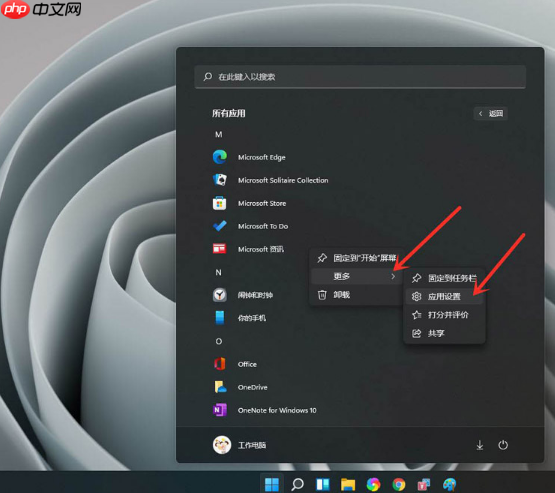The image size is (555, 493).
Task: Click the O letter group header
Action: click(x=219, y=341)
